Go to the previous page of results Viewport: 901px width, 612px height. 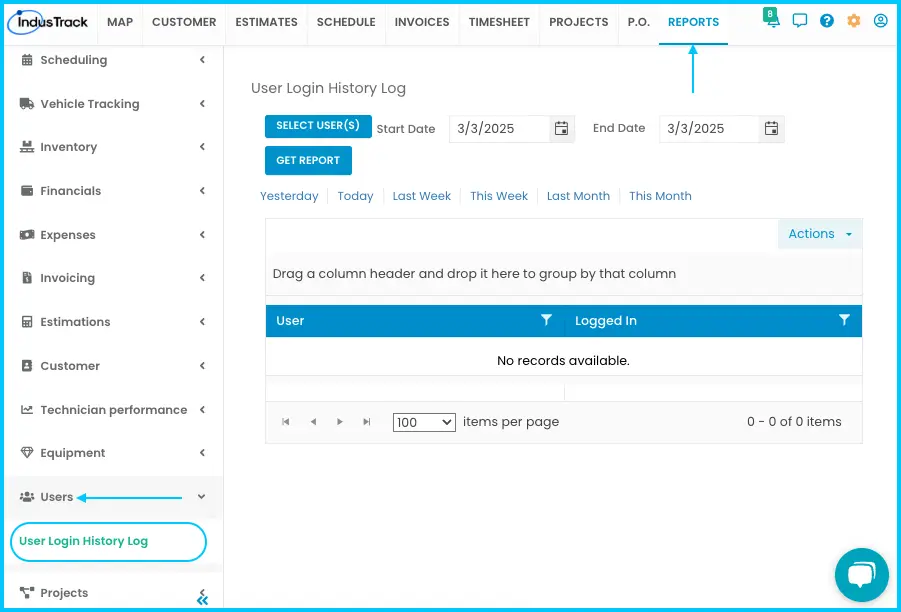[313, 422]
